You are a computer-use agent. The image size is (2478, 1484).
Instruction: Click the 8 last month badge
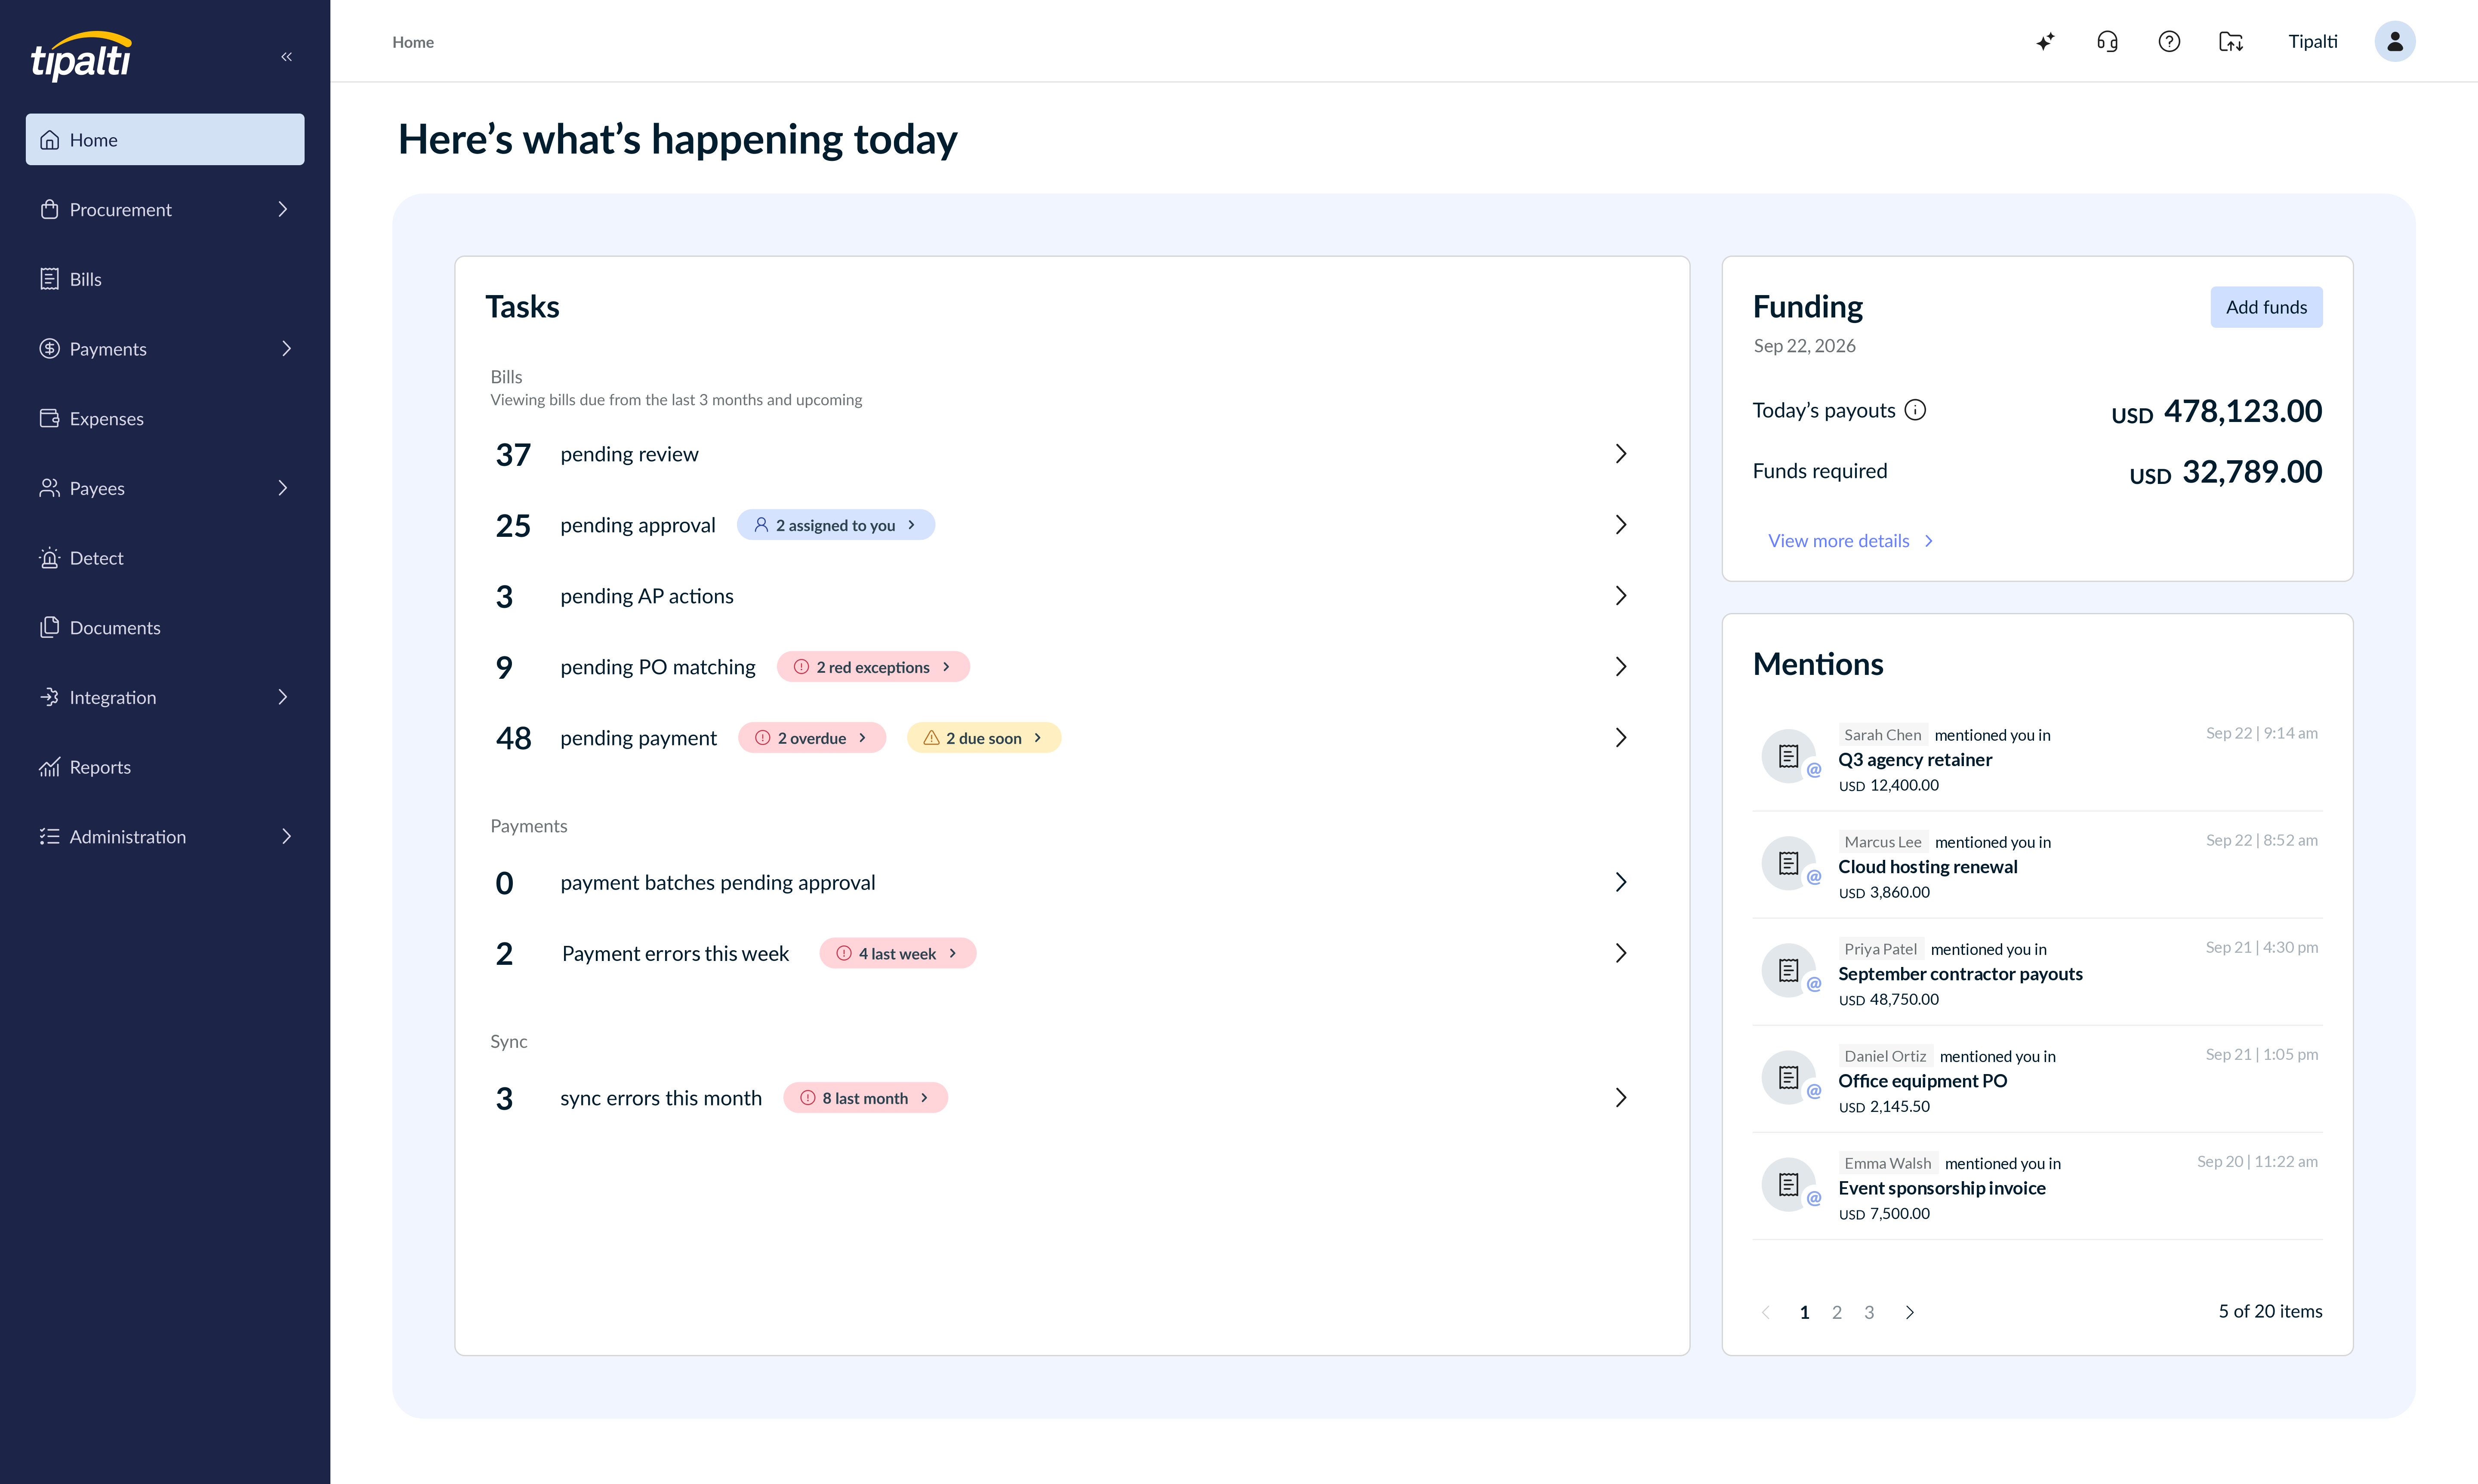pyautogui.click(x=865, y=1098)
